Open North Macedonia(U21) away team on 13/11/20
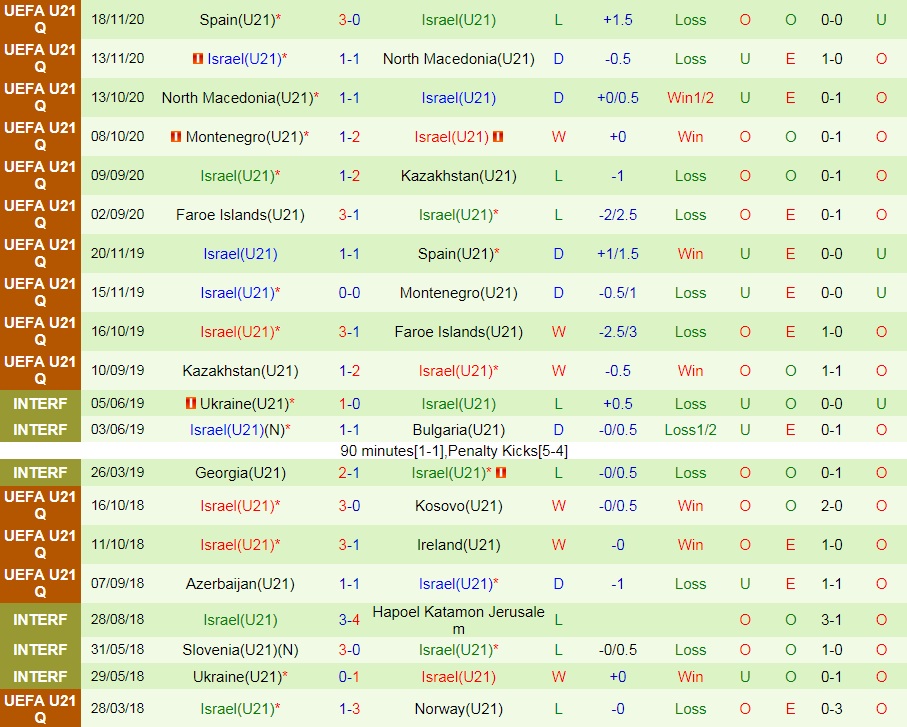Screen dimensions: 907x727 coord(459,58)
